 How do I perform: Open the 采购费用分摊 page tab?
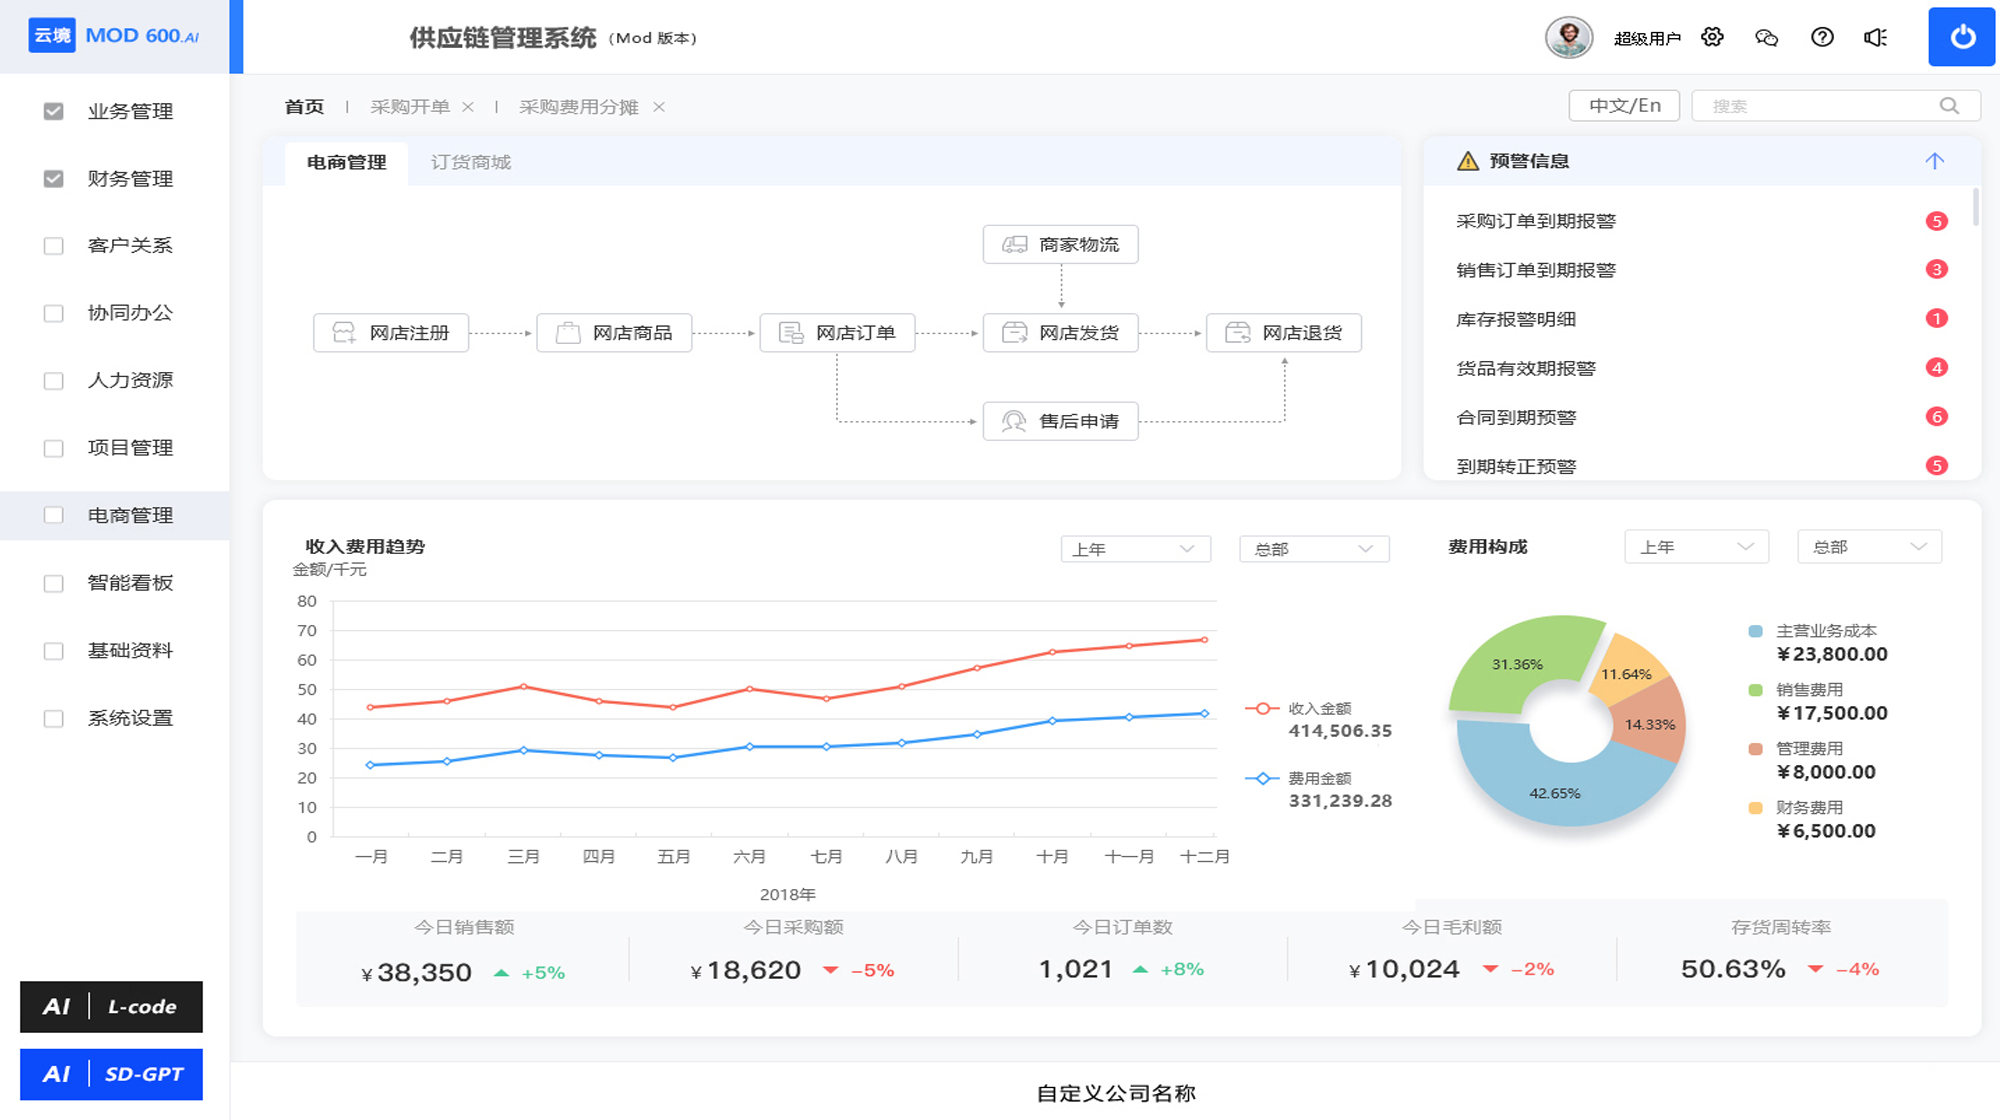point(578,107)
